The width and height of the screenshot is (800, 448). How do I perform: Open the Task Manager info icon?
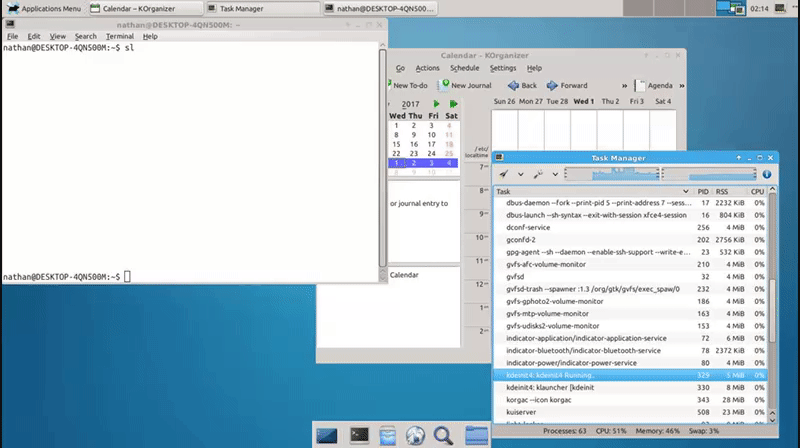766,174
